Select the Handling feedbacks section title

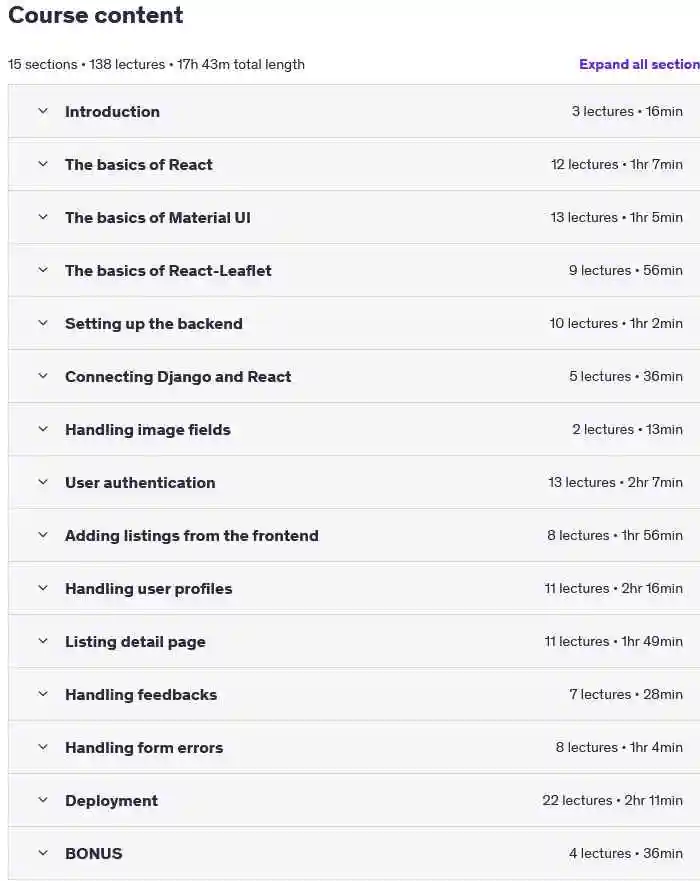[141, 694]
